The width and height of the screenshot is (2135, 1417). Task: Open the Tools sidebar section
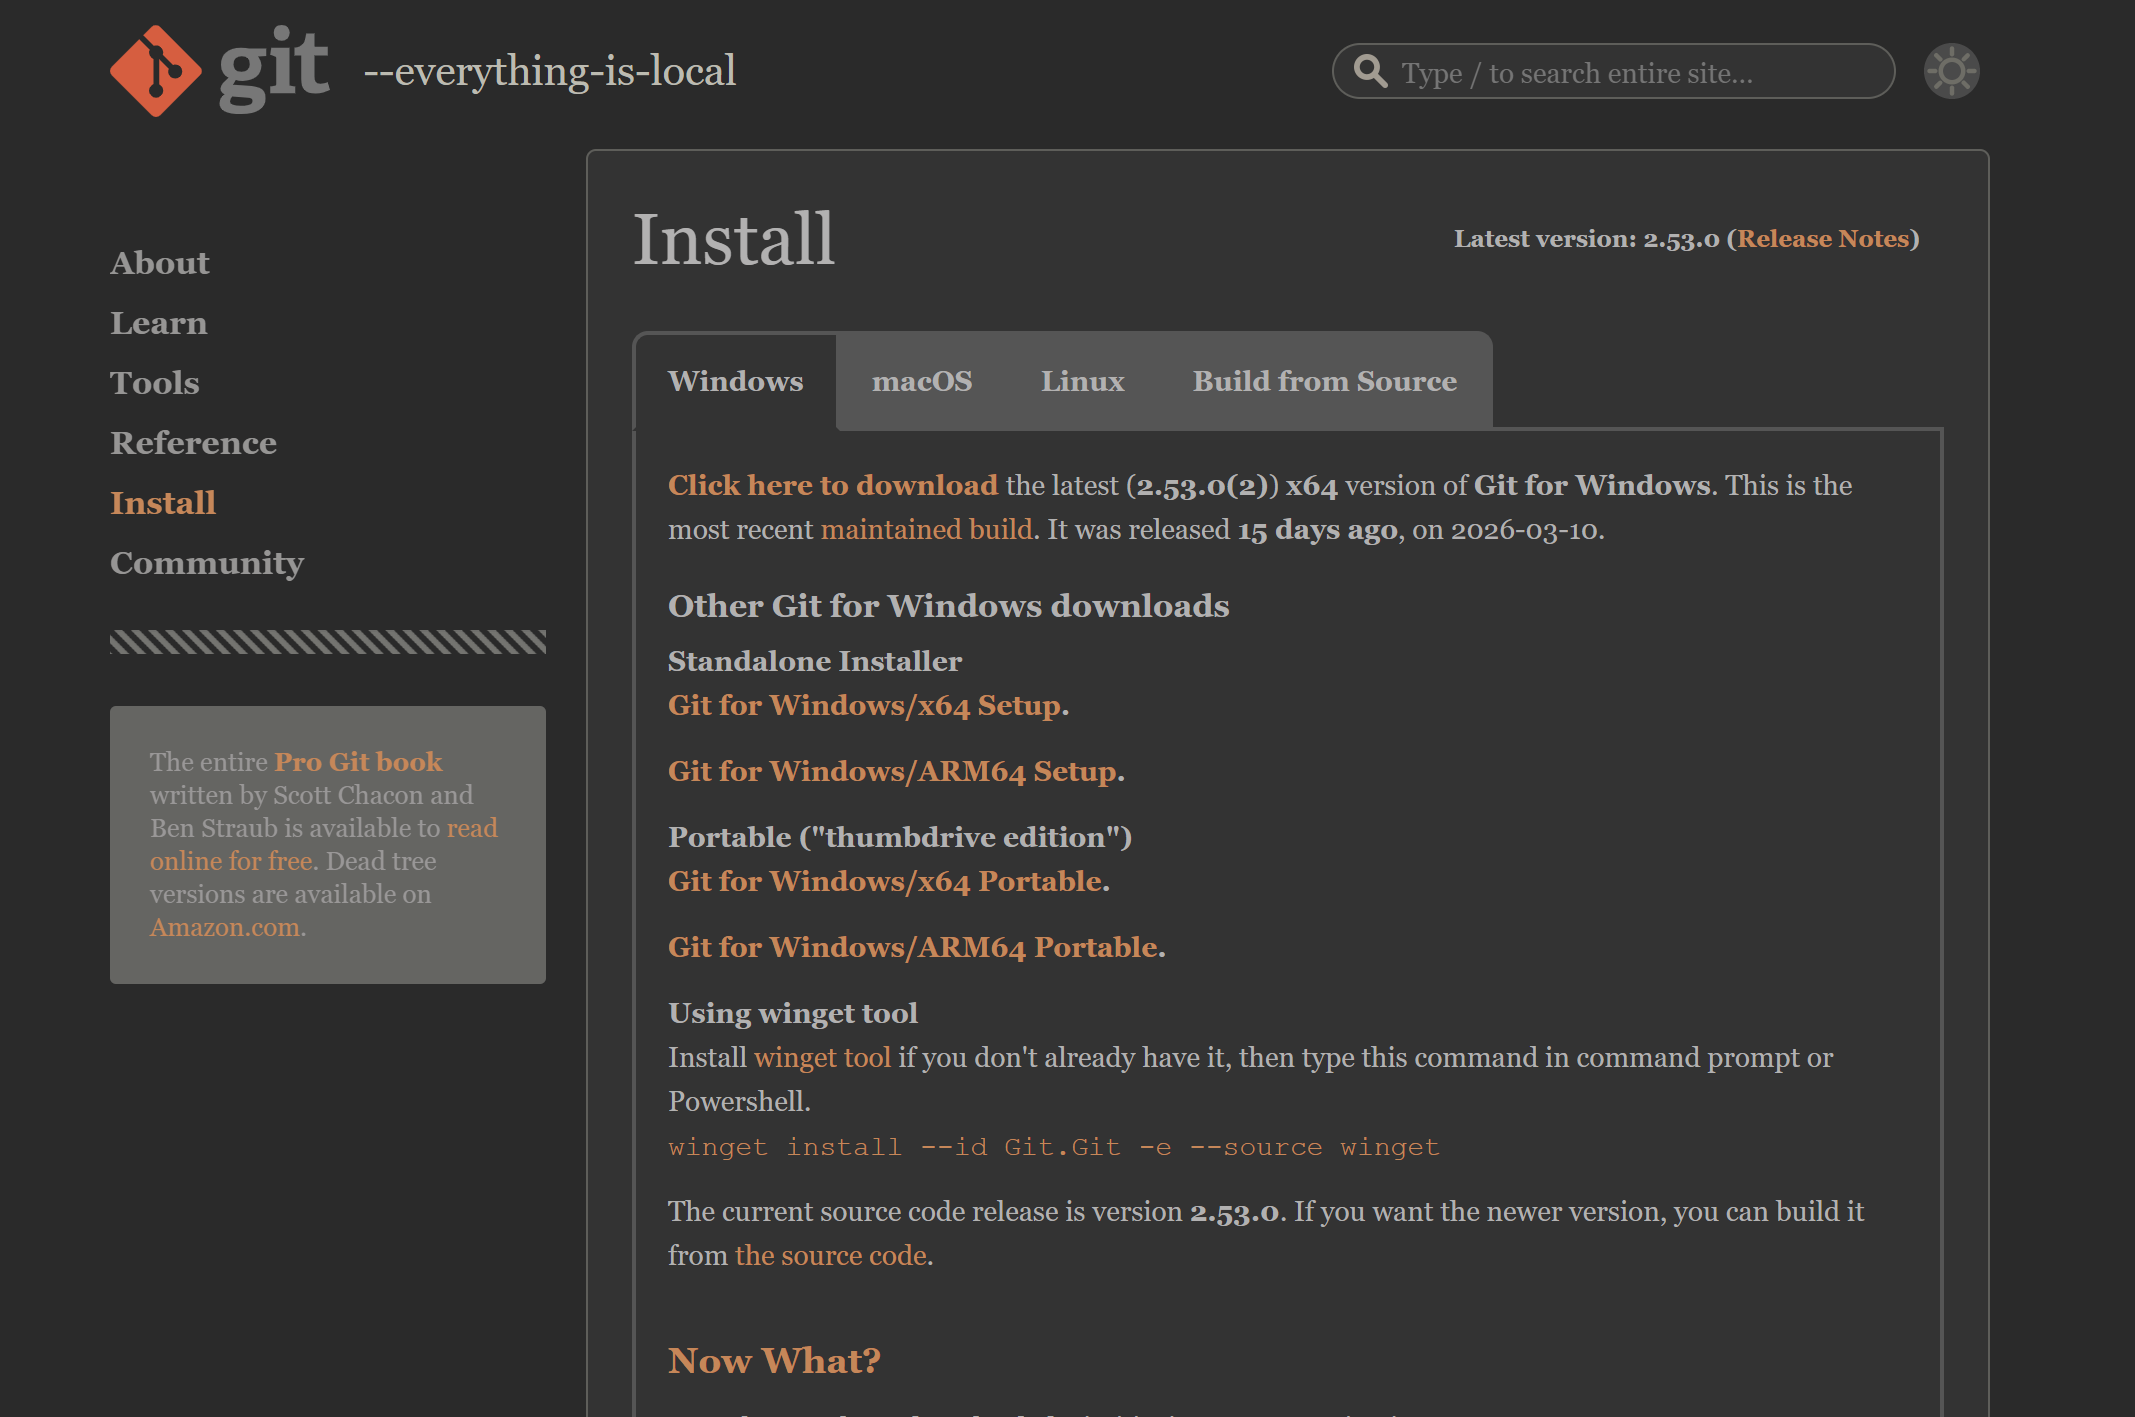155,383
